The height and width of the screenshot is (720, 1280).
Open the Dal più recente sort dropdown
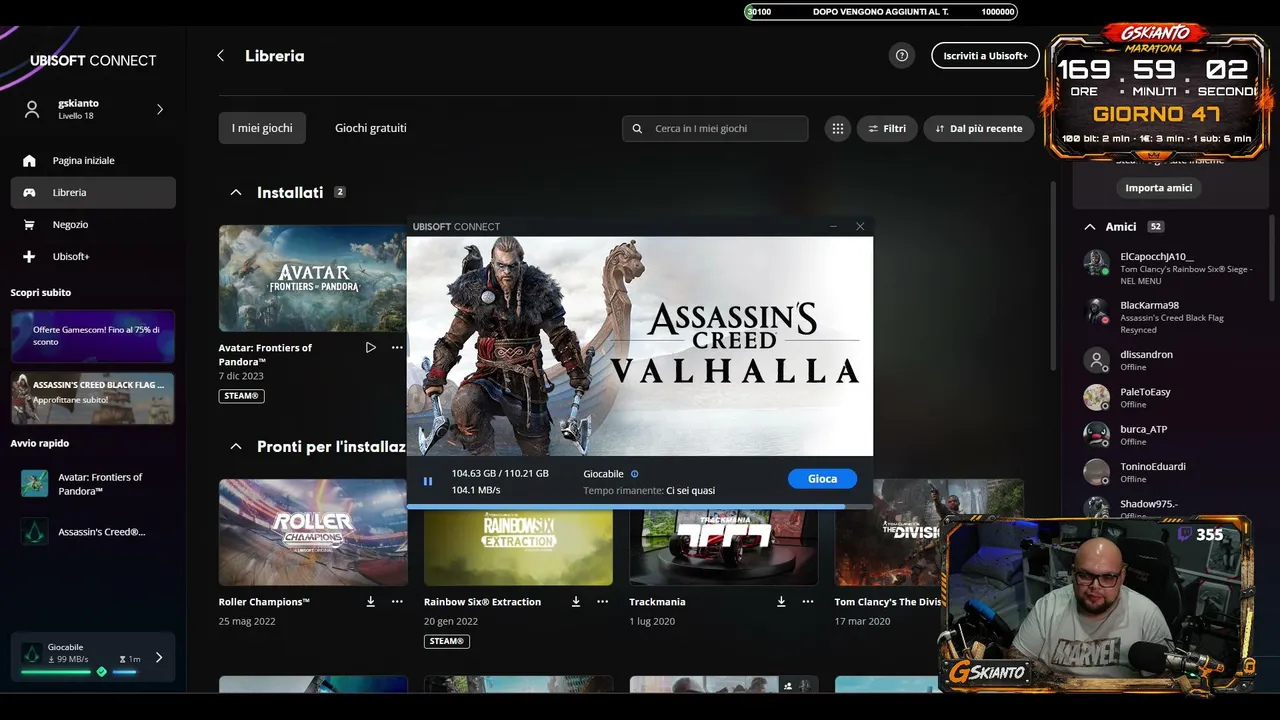(979, 128)
